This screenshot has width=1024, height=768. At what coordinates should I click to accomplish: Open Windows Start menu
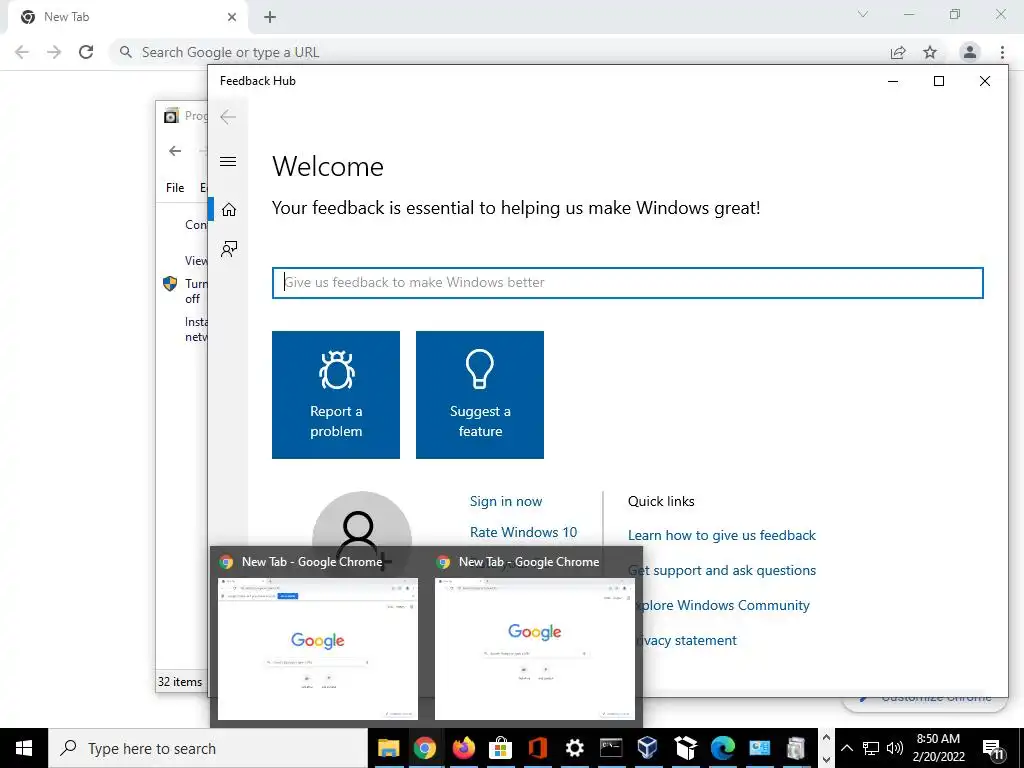click(x=24, y=748)
